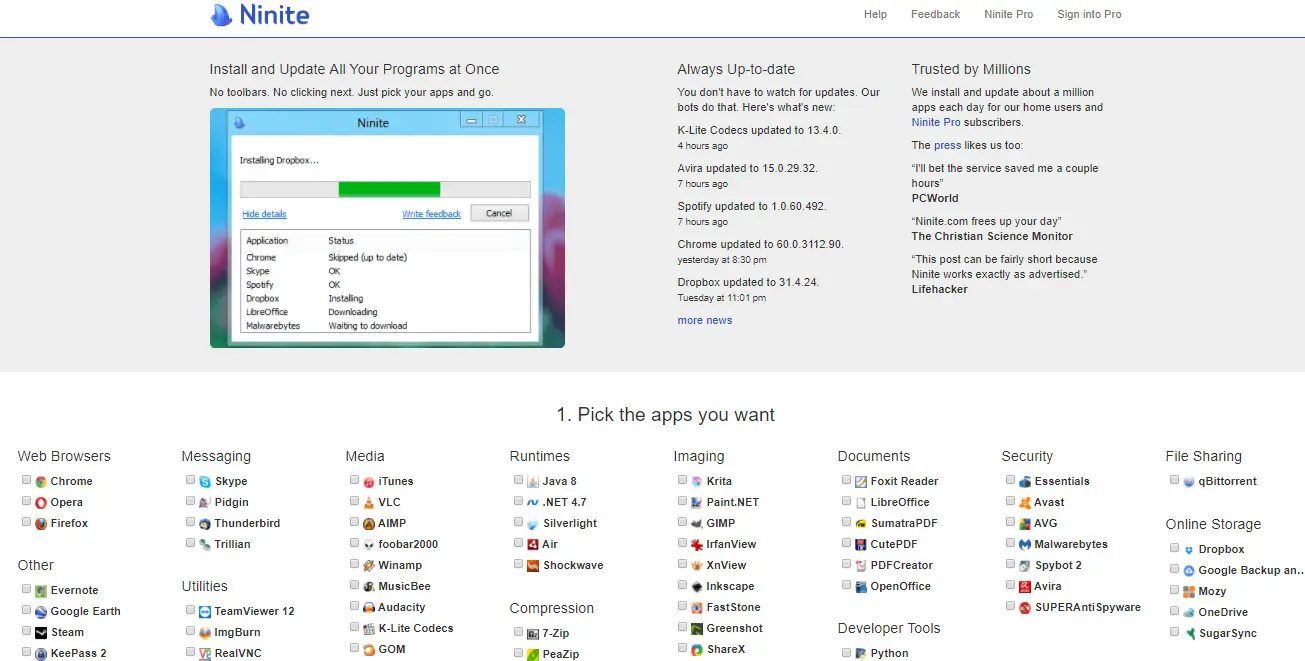The width and height of the screenshot is (1305, 661).
Task: Tick the Shockwave checkbox
Action: click(x=519, y=564)
